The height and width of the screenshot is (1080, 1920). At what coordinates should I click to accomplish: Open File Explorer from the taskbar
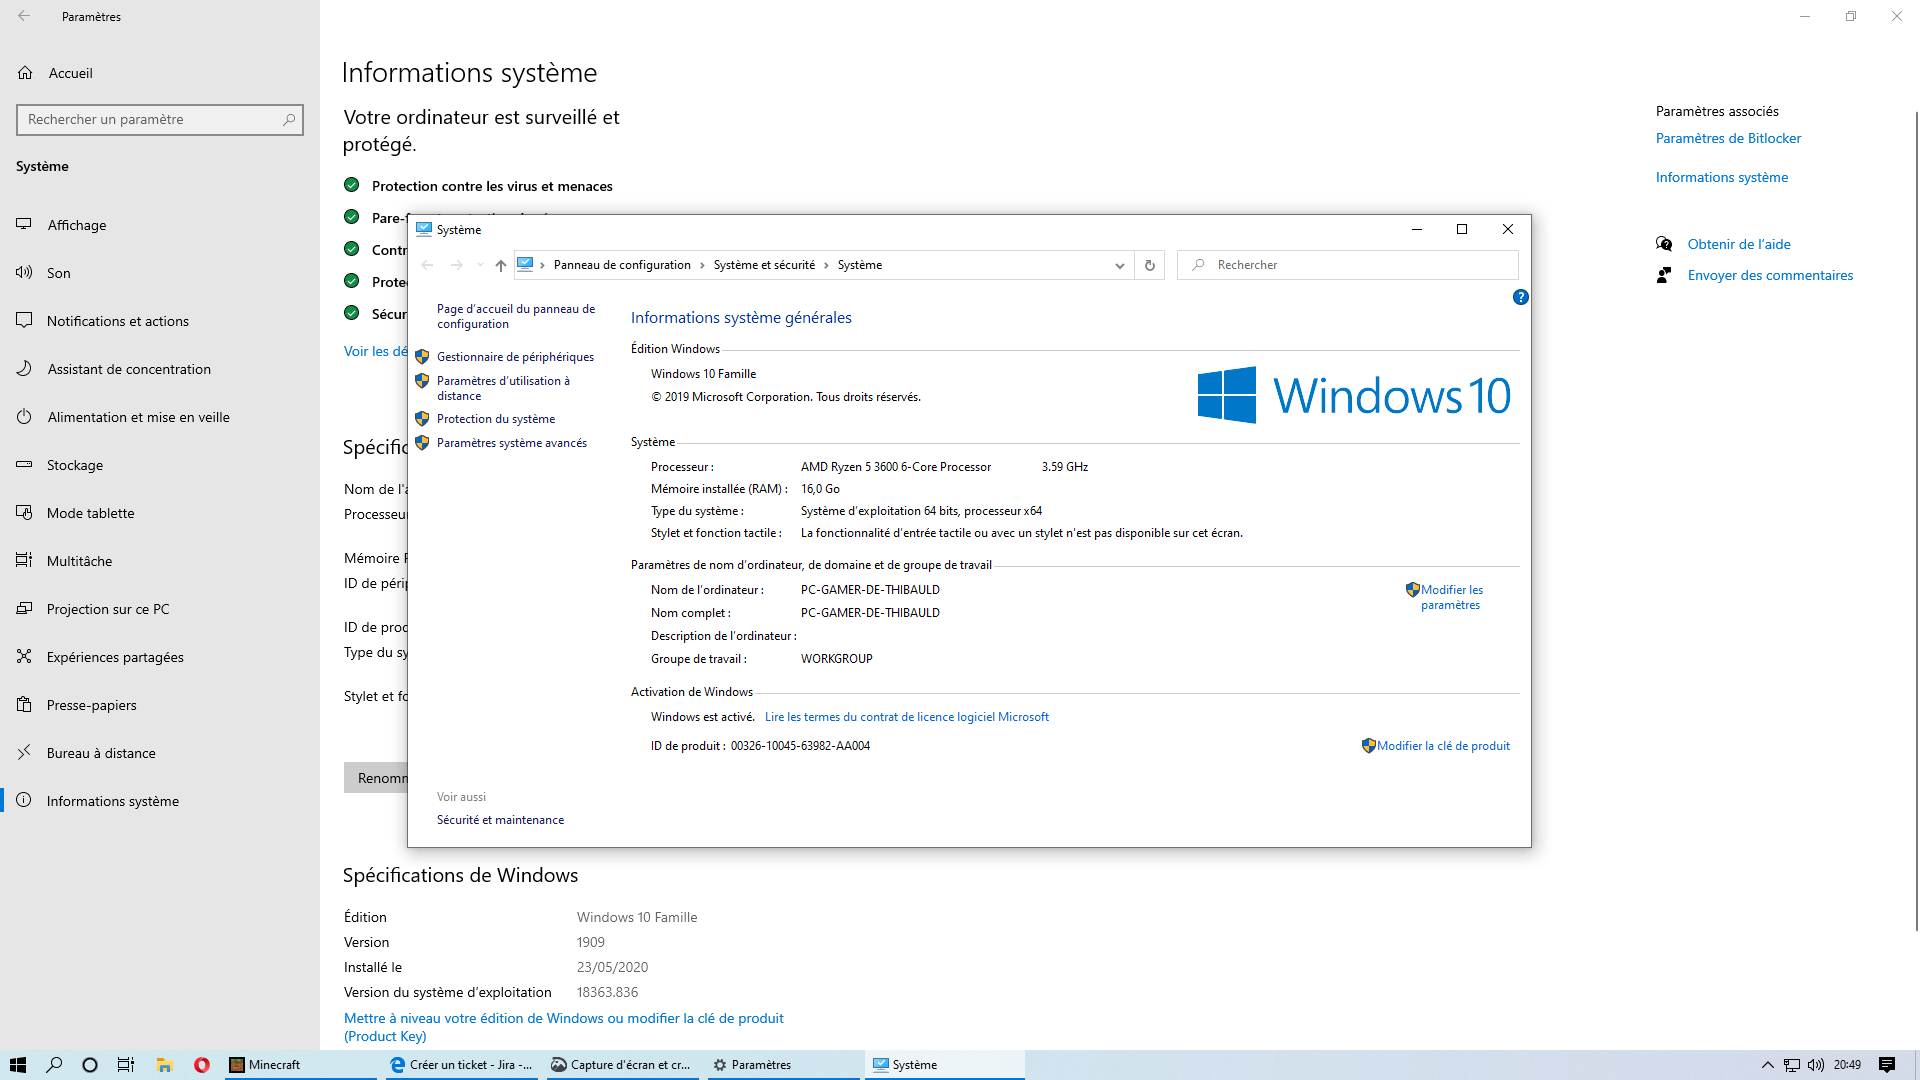(165, 1065)
